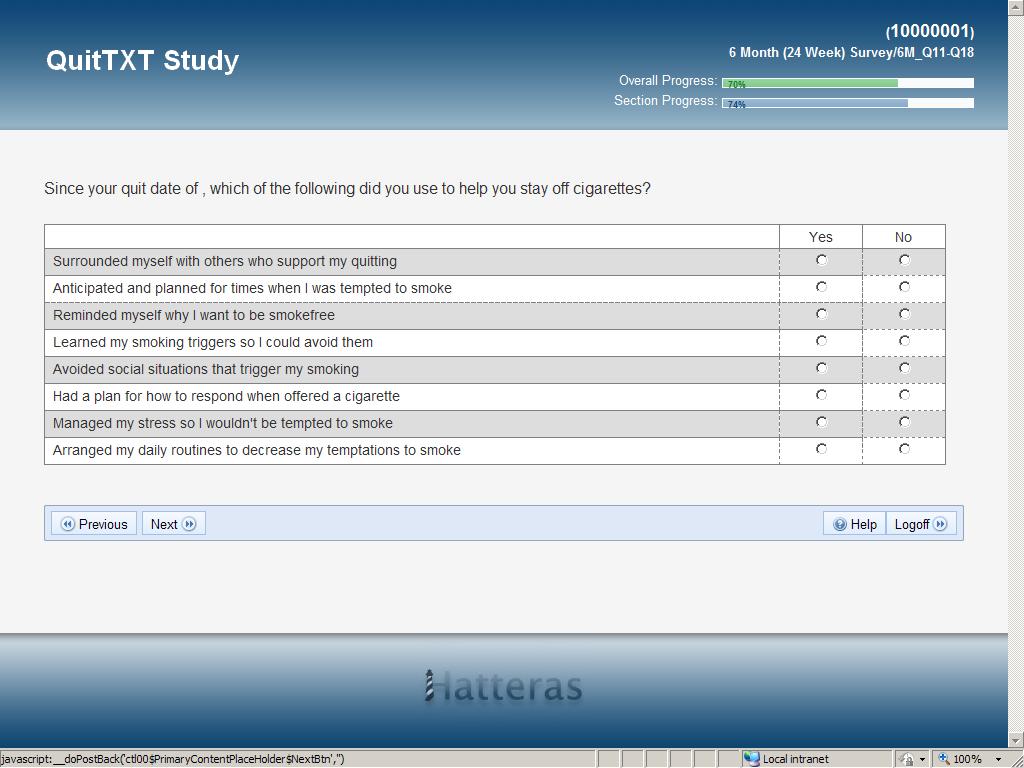The image size is (1024, 768).
Task: Click the 'Local intranet' status bar text
Action: click(795, 759)
